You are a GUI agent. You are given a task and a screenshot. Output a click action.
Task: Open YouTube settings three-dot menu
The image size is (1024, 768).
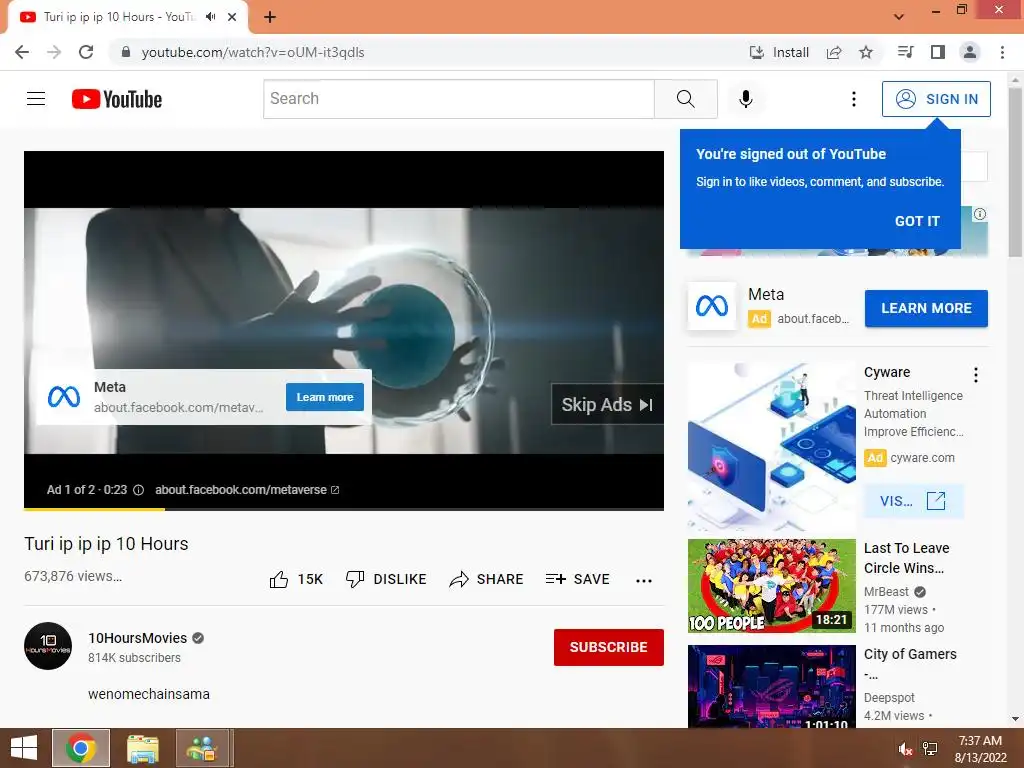point(854,99)
